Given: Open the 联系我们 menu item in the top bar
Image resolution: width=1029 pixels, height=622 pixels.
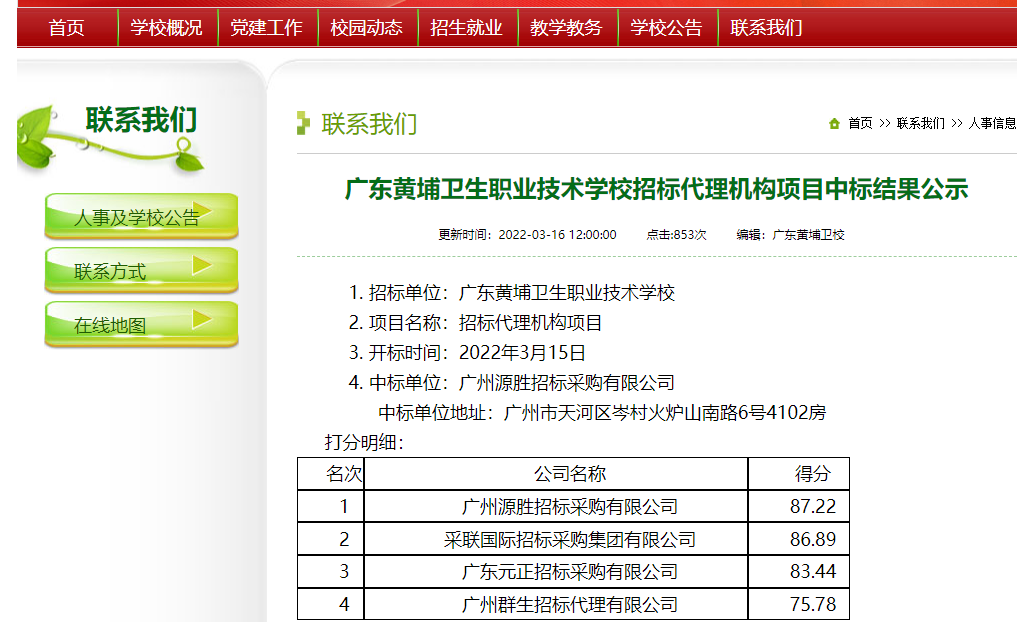Looking at the screenshot, I should (x=766, y=28).
